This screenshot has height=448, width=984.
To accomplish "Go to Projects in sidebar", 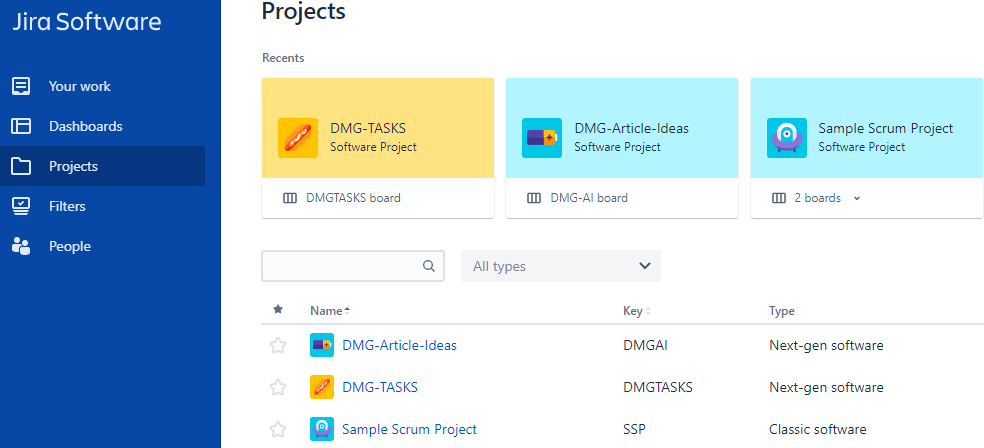I will tap(73, 166).
